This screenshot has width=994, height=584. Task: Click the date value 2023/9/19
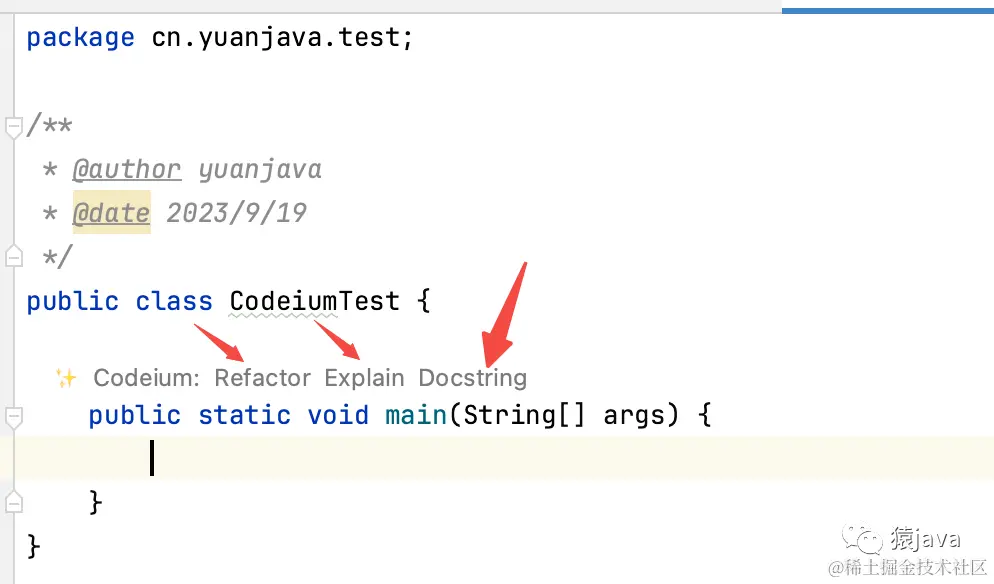pos(237,213)
